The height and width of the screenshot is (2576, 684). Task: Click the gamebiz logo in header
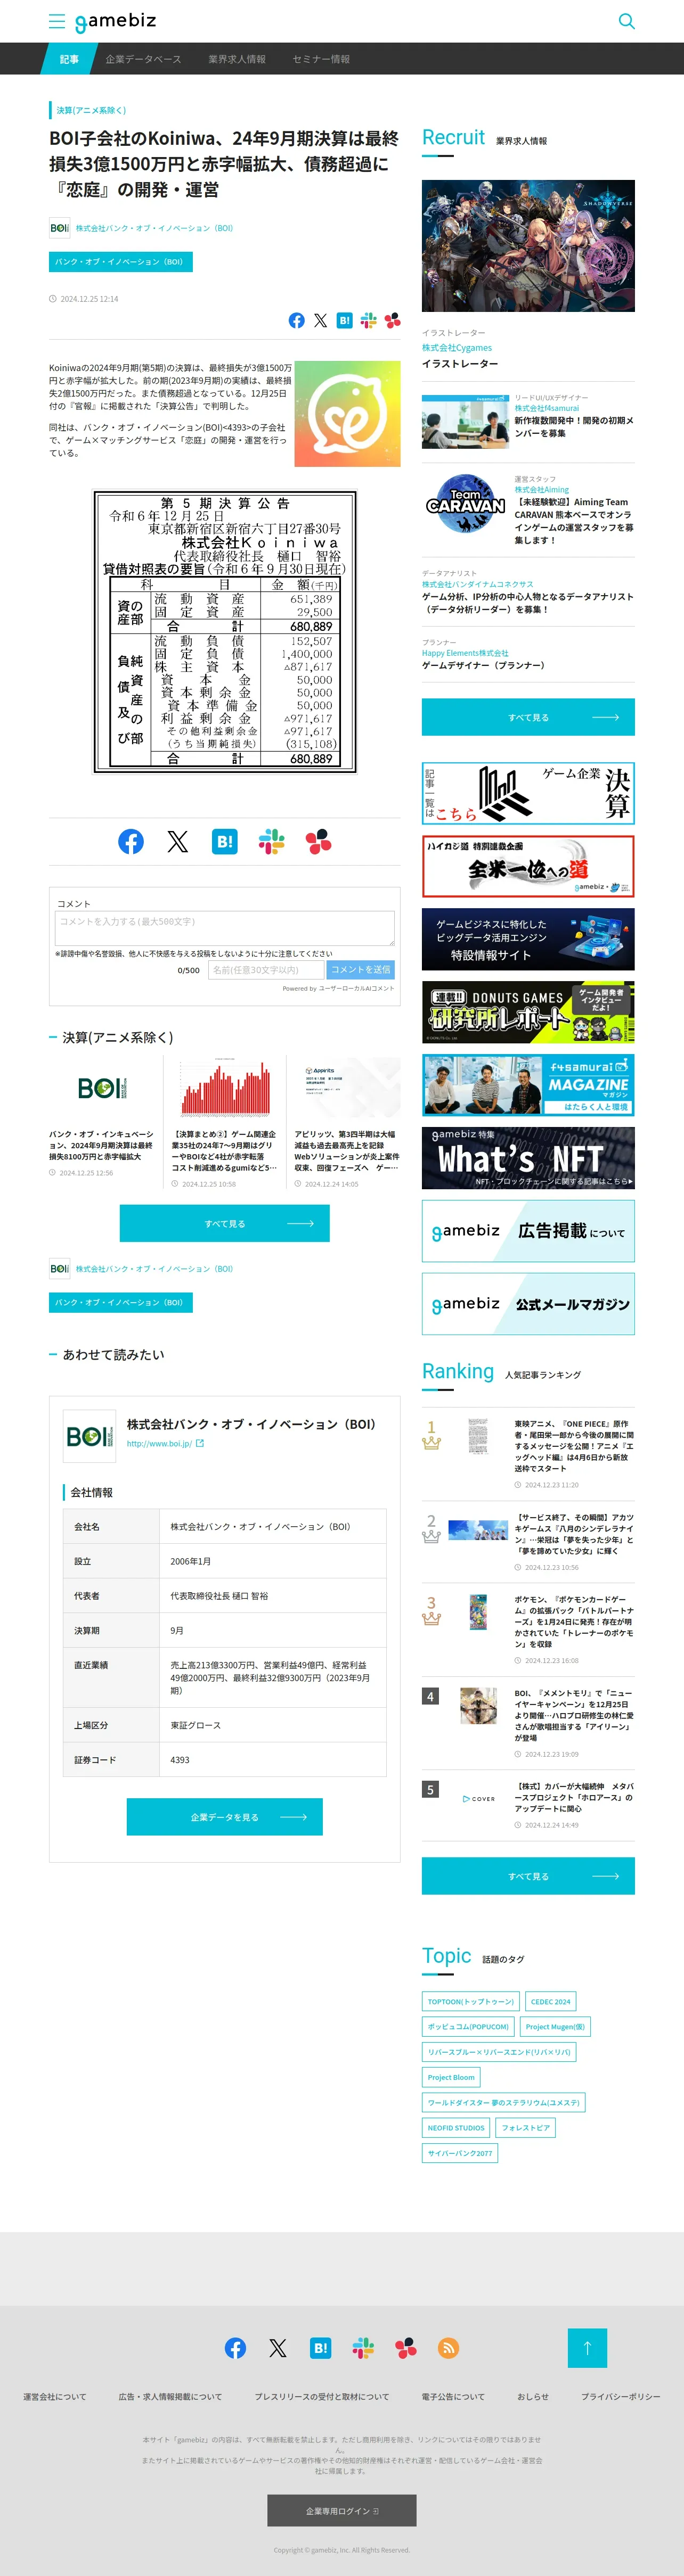pyautogui.click(x=115, y=21)
